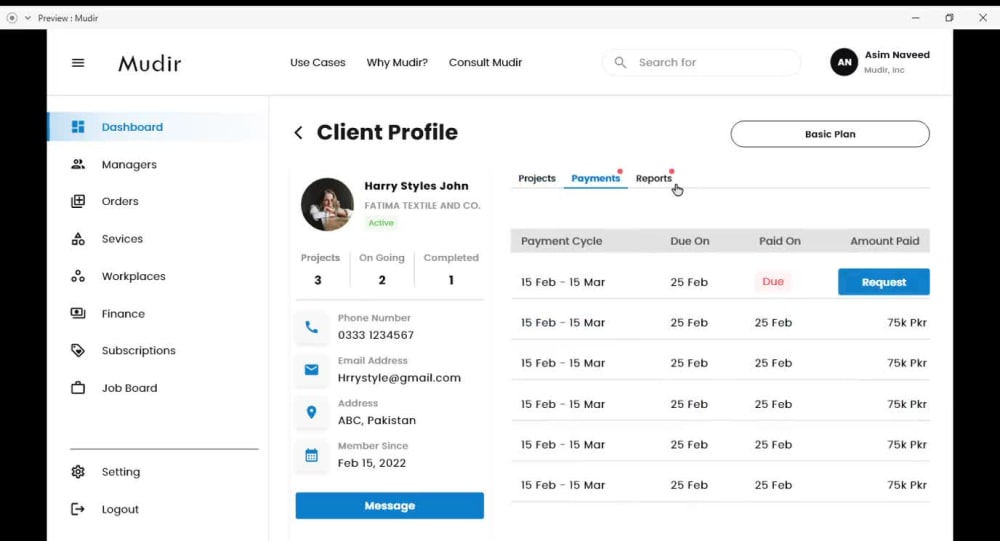Click the Basic Plan button
1000x541 pixels.
(830, 134)
